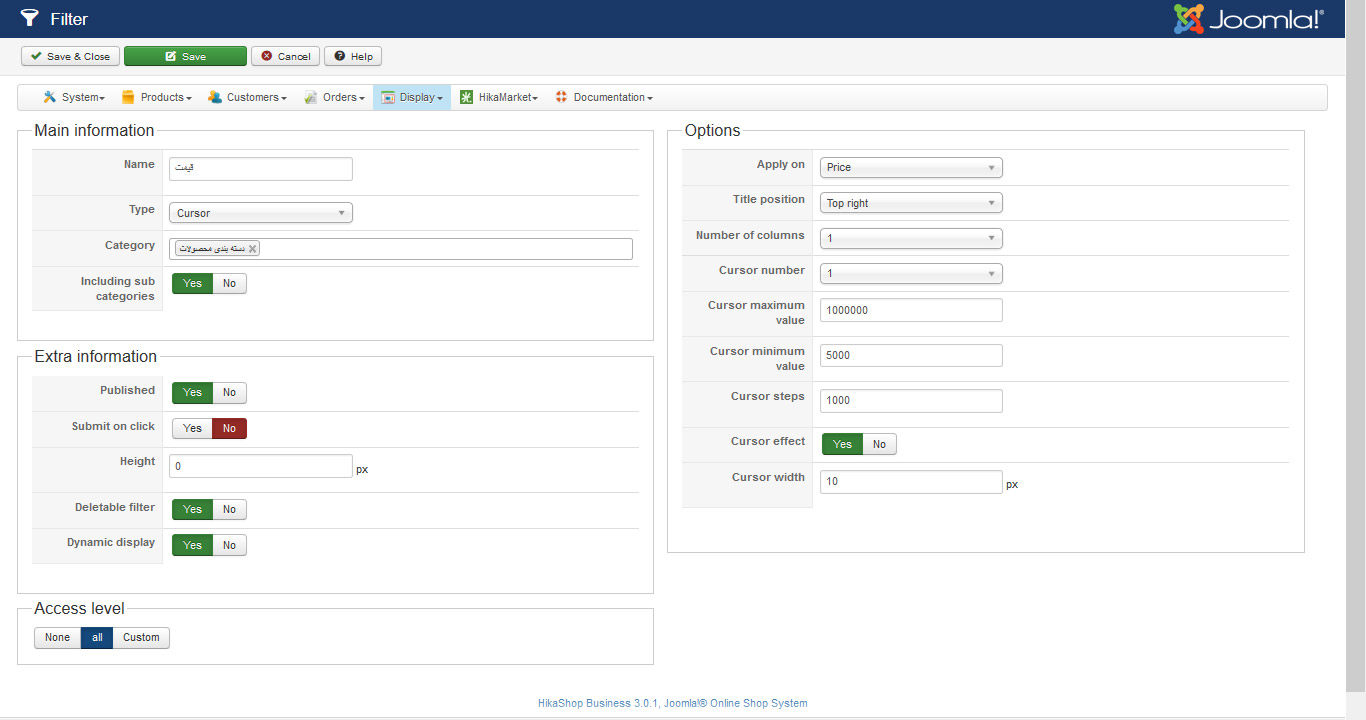The width and height of the screenshot is (1366, 720).
Task: Remove the selected category tag
Action: [x=252, y=249]
